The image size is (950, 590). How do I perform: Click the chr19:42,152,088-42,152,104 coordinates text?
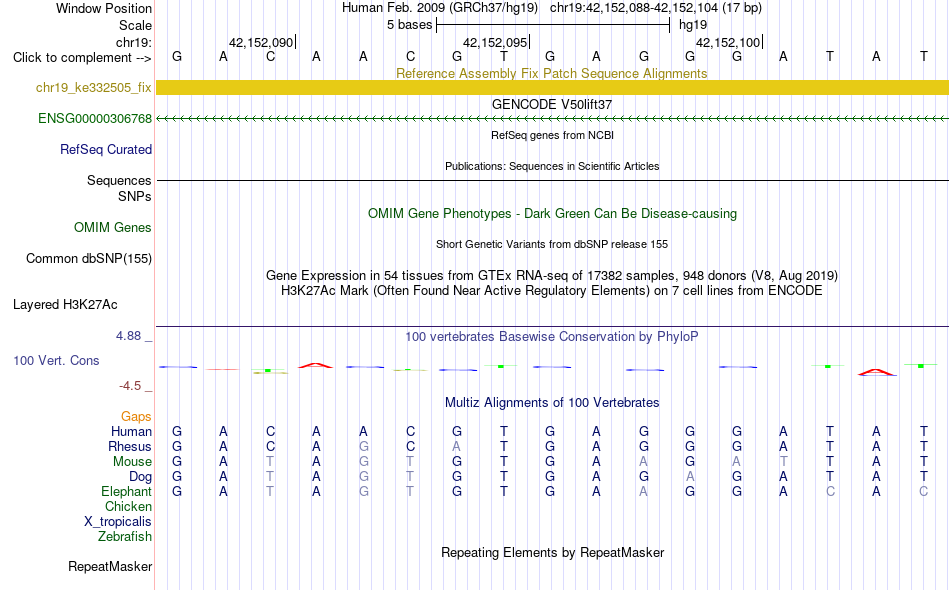[656, 8]
